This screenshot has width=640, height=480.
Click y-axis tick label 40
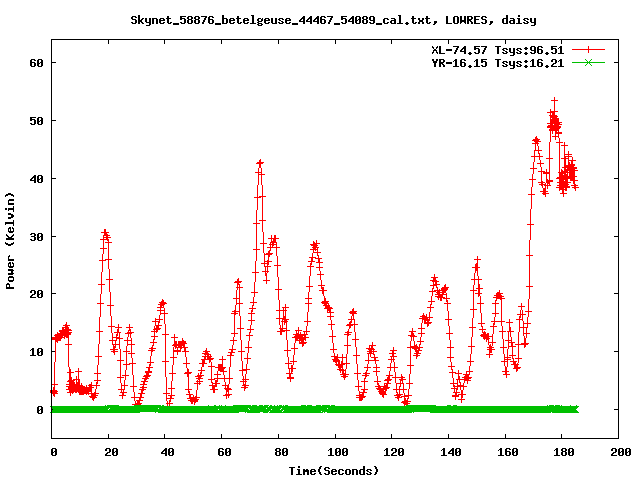[x=36, y=179]
